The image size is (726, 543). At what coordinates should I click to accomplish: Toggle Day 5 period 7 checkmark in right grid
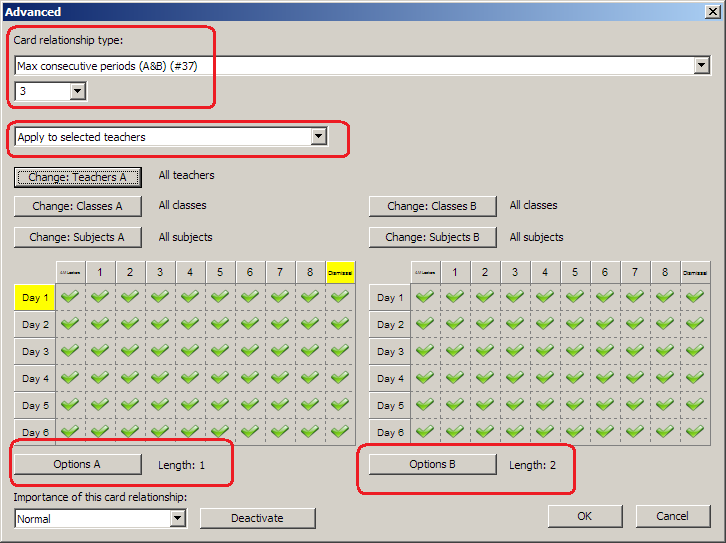point(635,405)
